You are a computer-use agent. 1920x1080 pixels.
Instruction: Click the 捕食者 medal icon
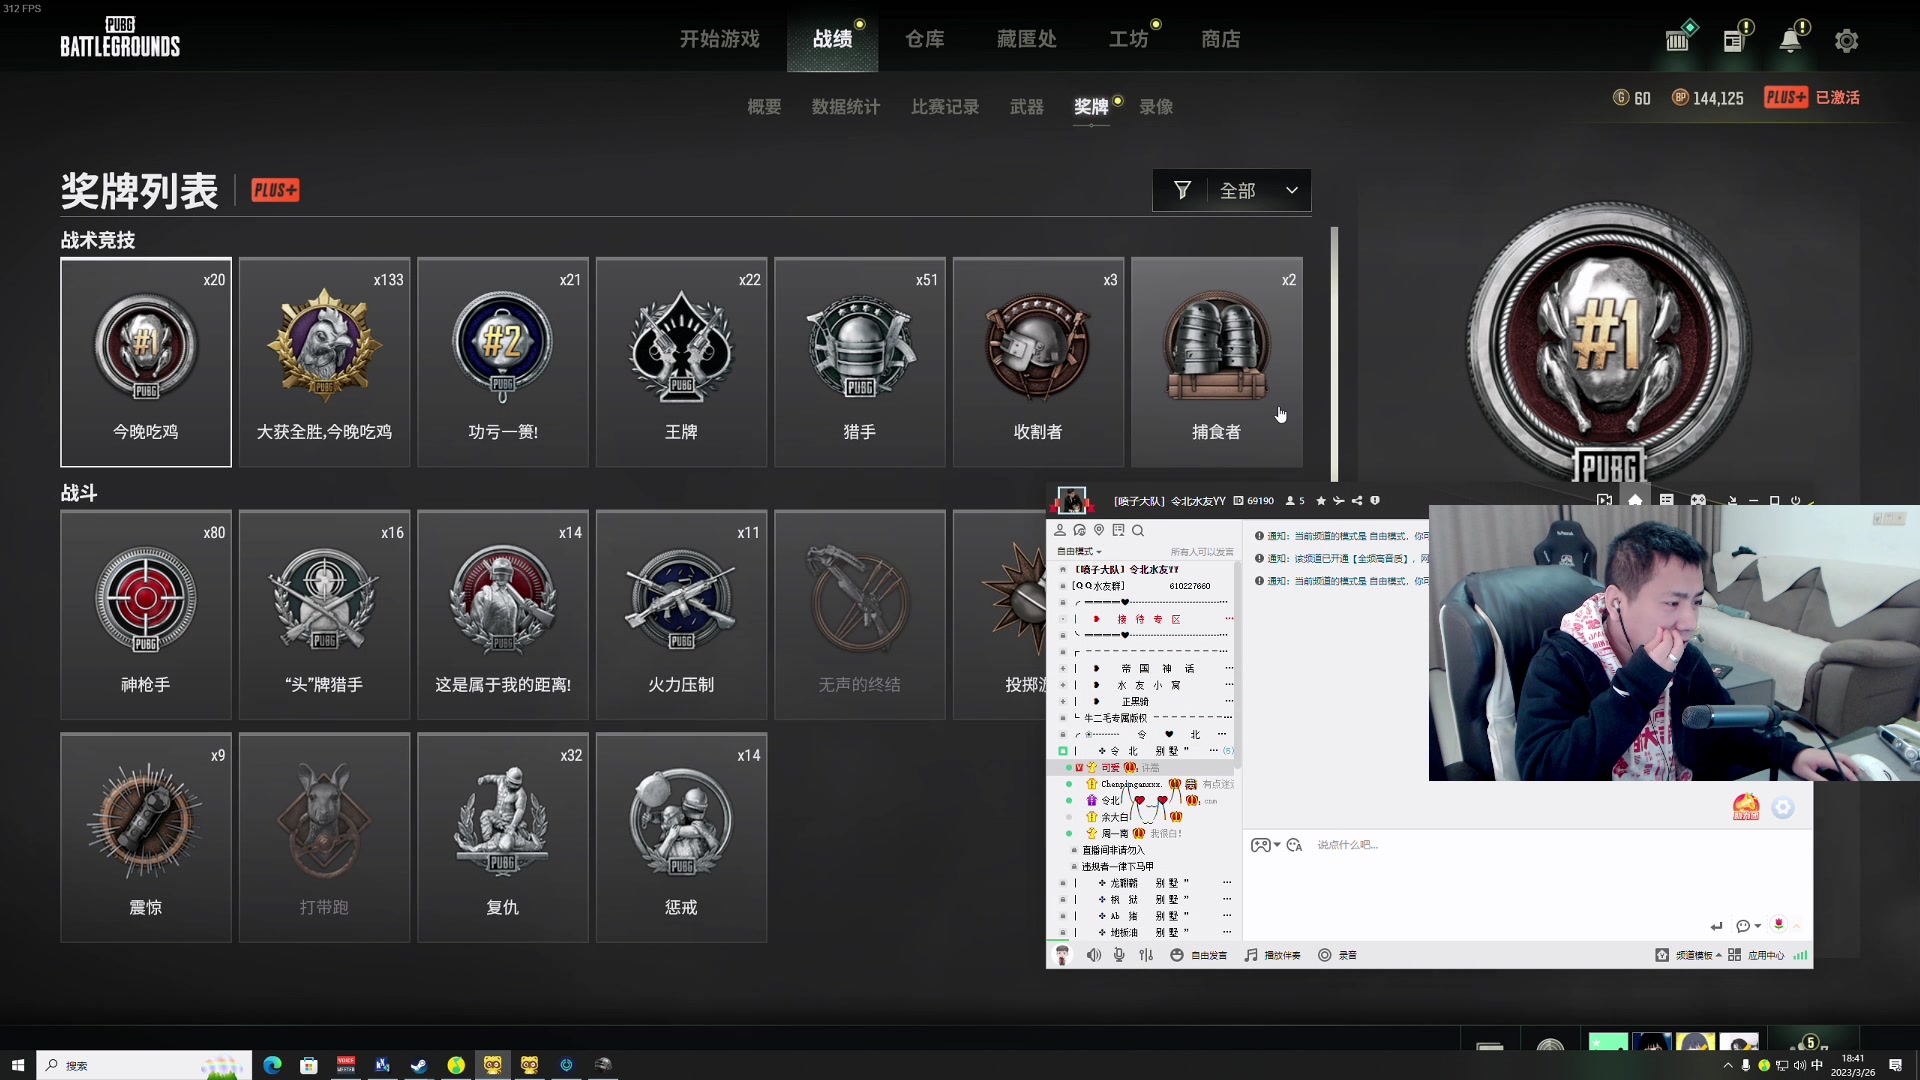point(1217,346)
